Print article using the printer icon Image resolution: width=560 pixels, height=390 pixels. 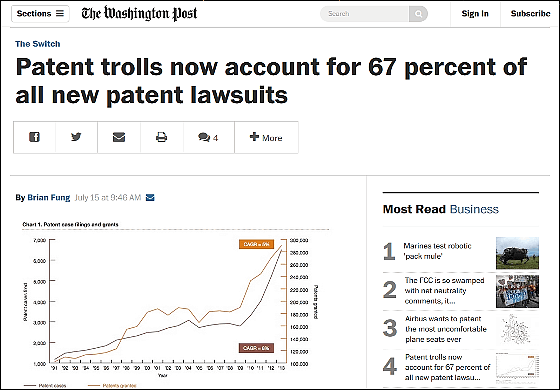(161, 137)
